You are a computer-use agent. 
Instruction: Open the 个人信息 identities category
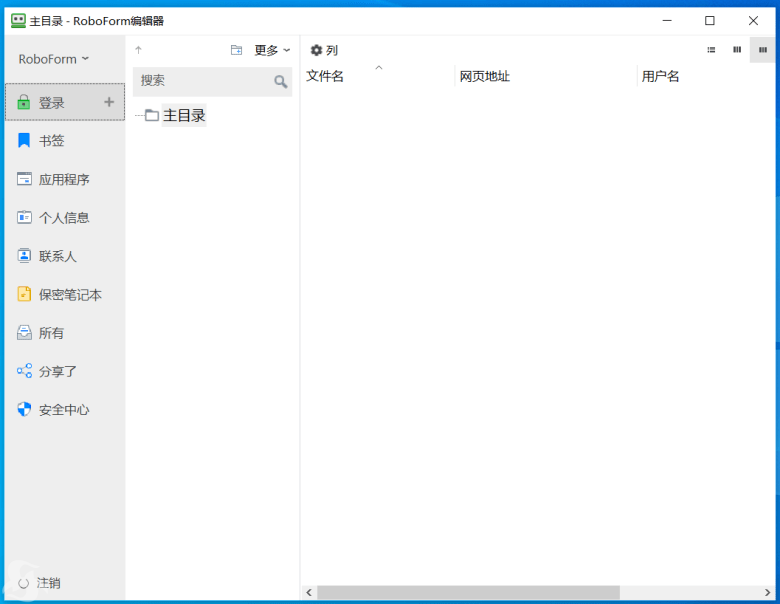[x=65, y=217]
